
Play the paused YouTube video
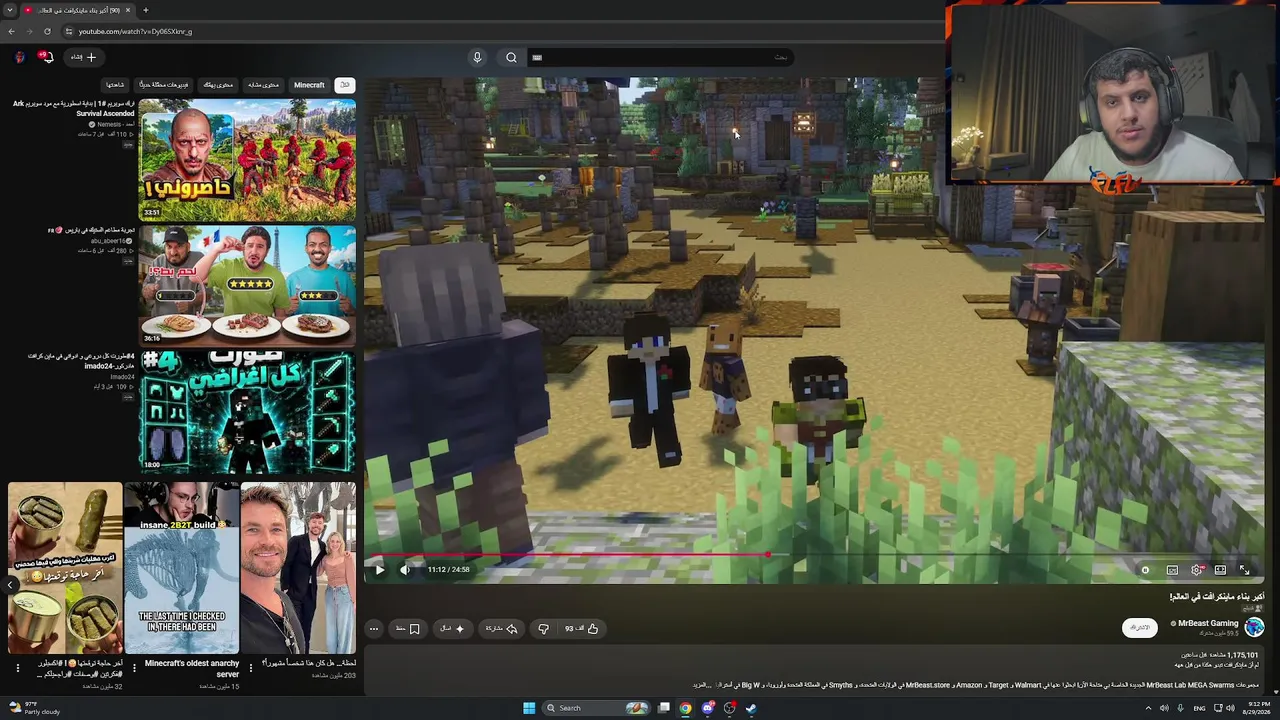point(380,570)
